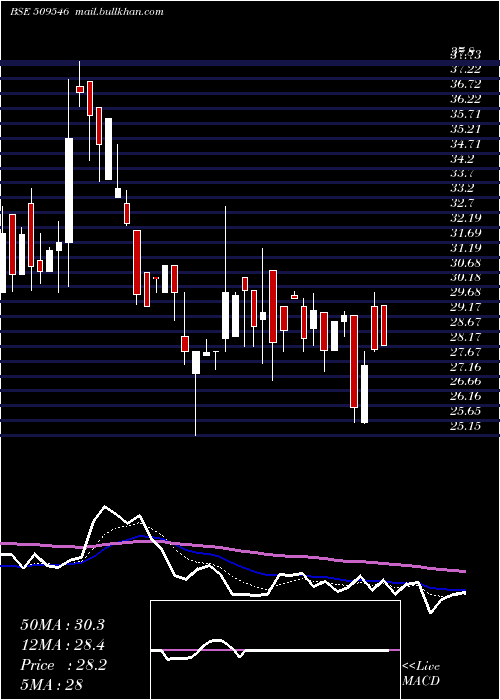500x700 pixels.
Task: Select the 35.21 axis value
Action: [466, 129]
